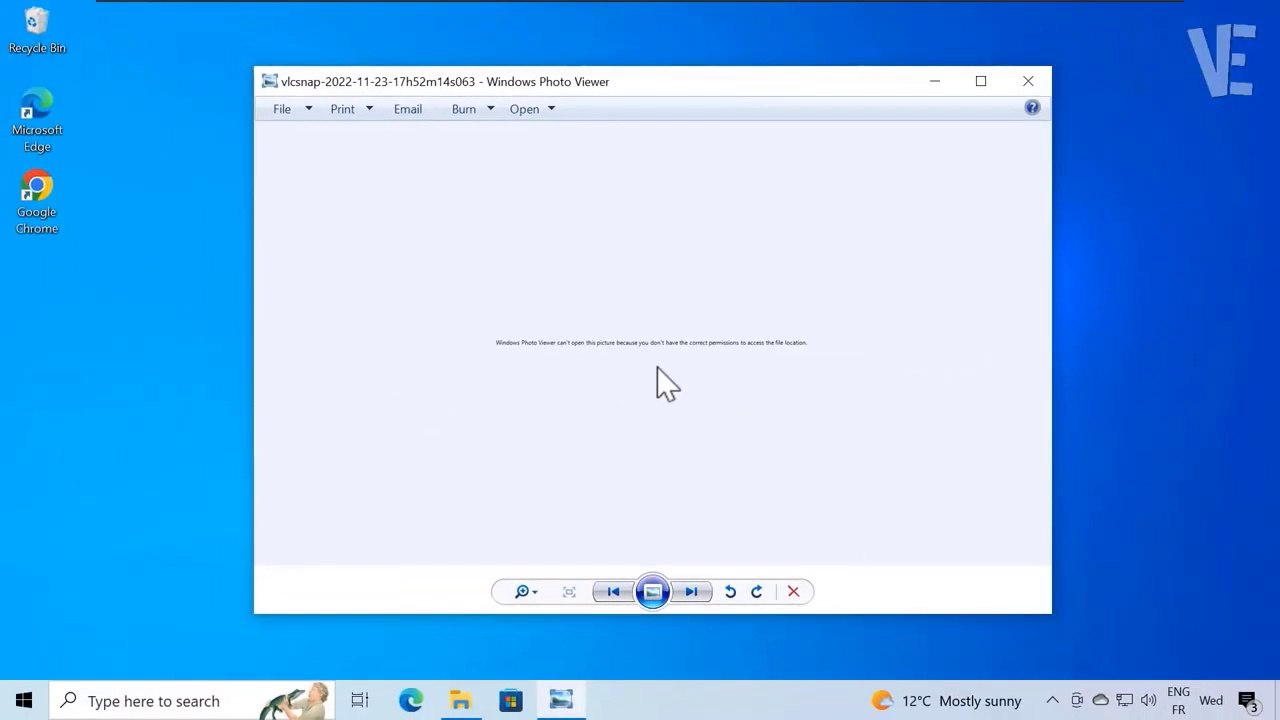Expand the Print dropdown arrow
The image size is (1280, 720).
click(369, 109)
